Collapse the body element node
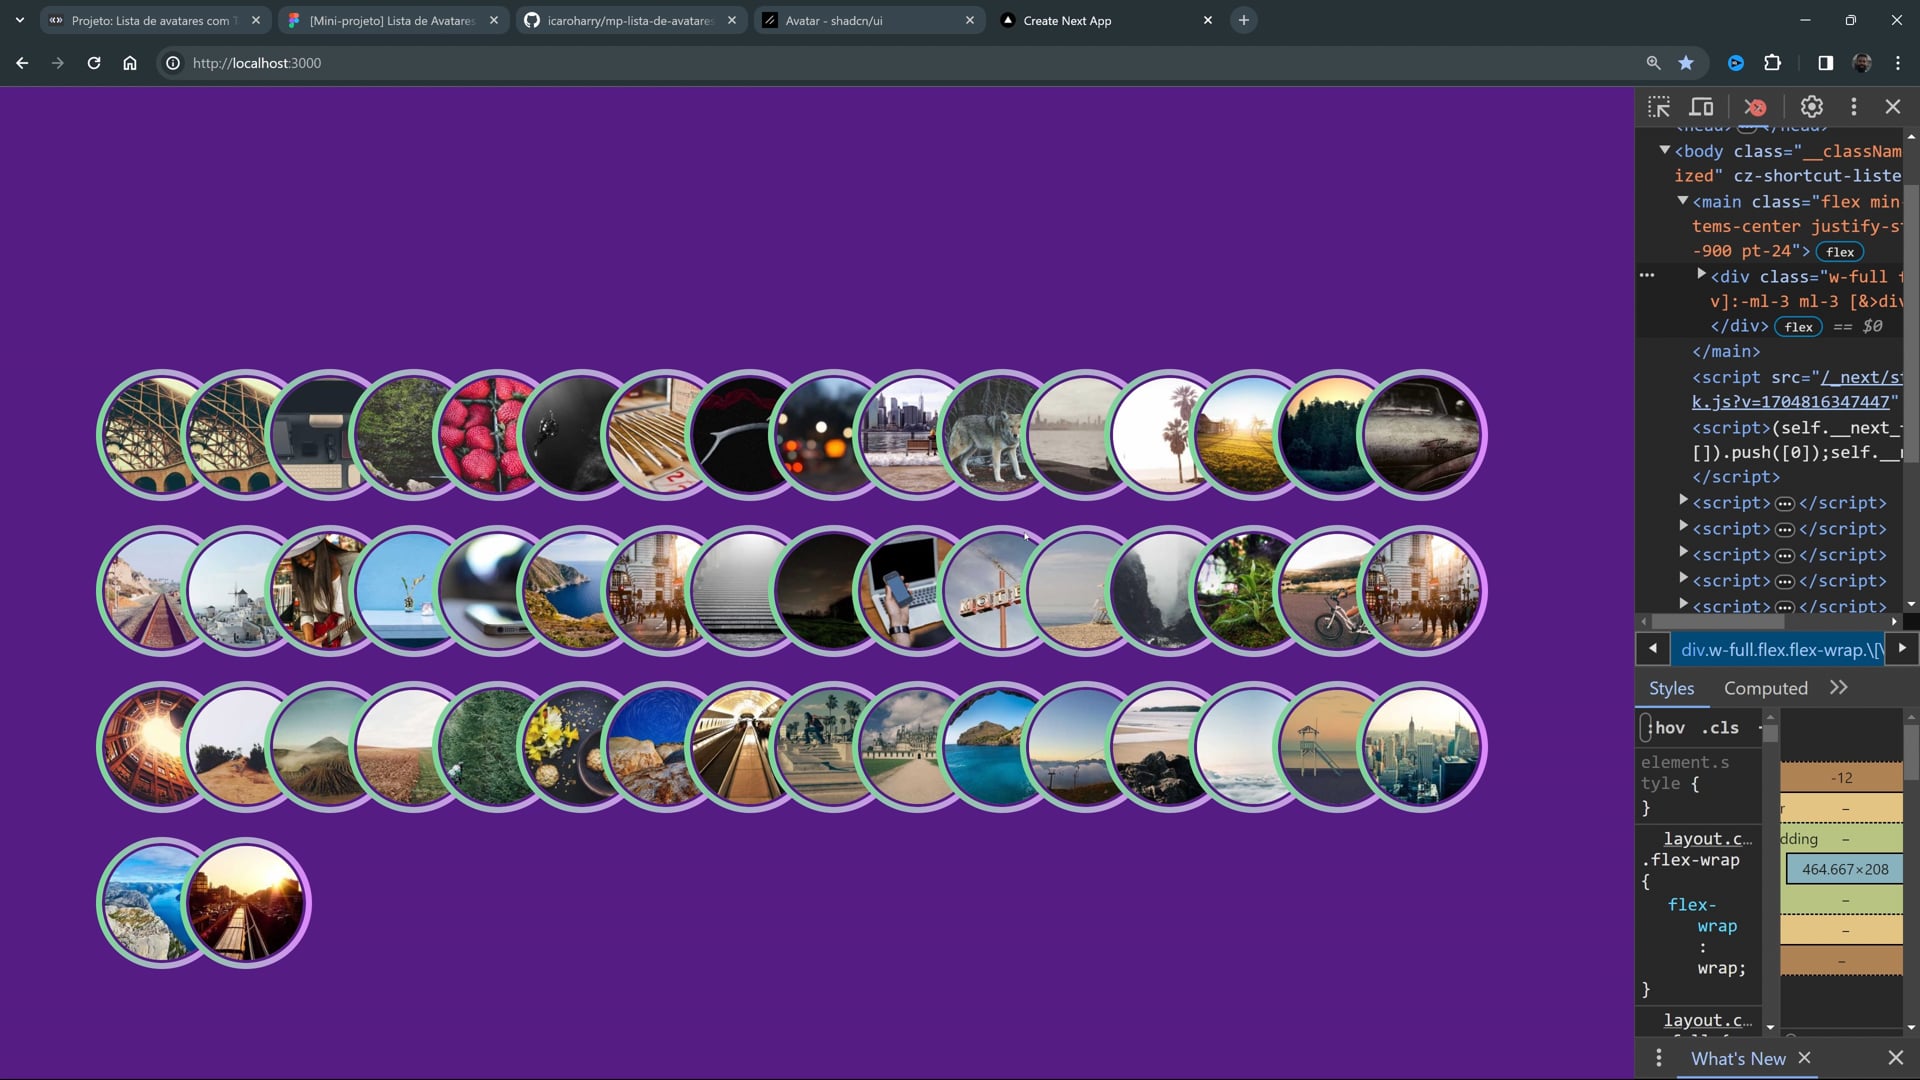The height and width of the screenshot is (1080, 1920). (x=1664, y=150)
